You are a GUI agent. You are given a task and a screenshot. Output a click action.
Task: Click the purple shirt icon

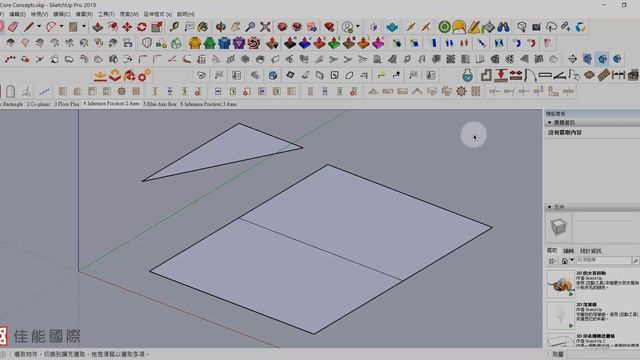pos(239,42)
